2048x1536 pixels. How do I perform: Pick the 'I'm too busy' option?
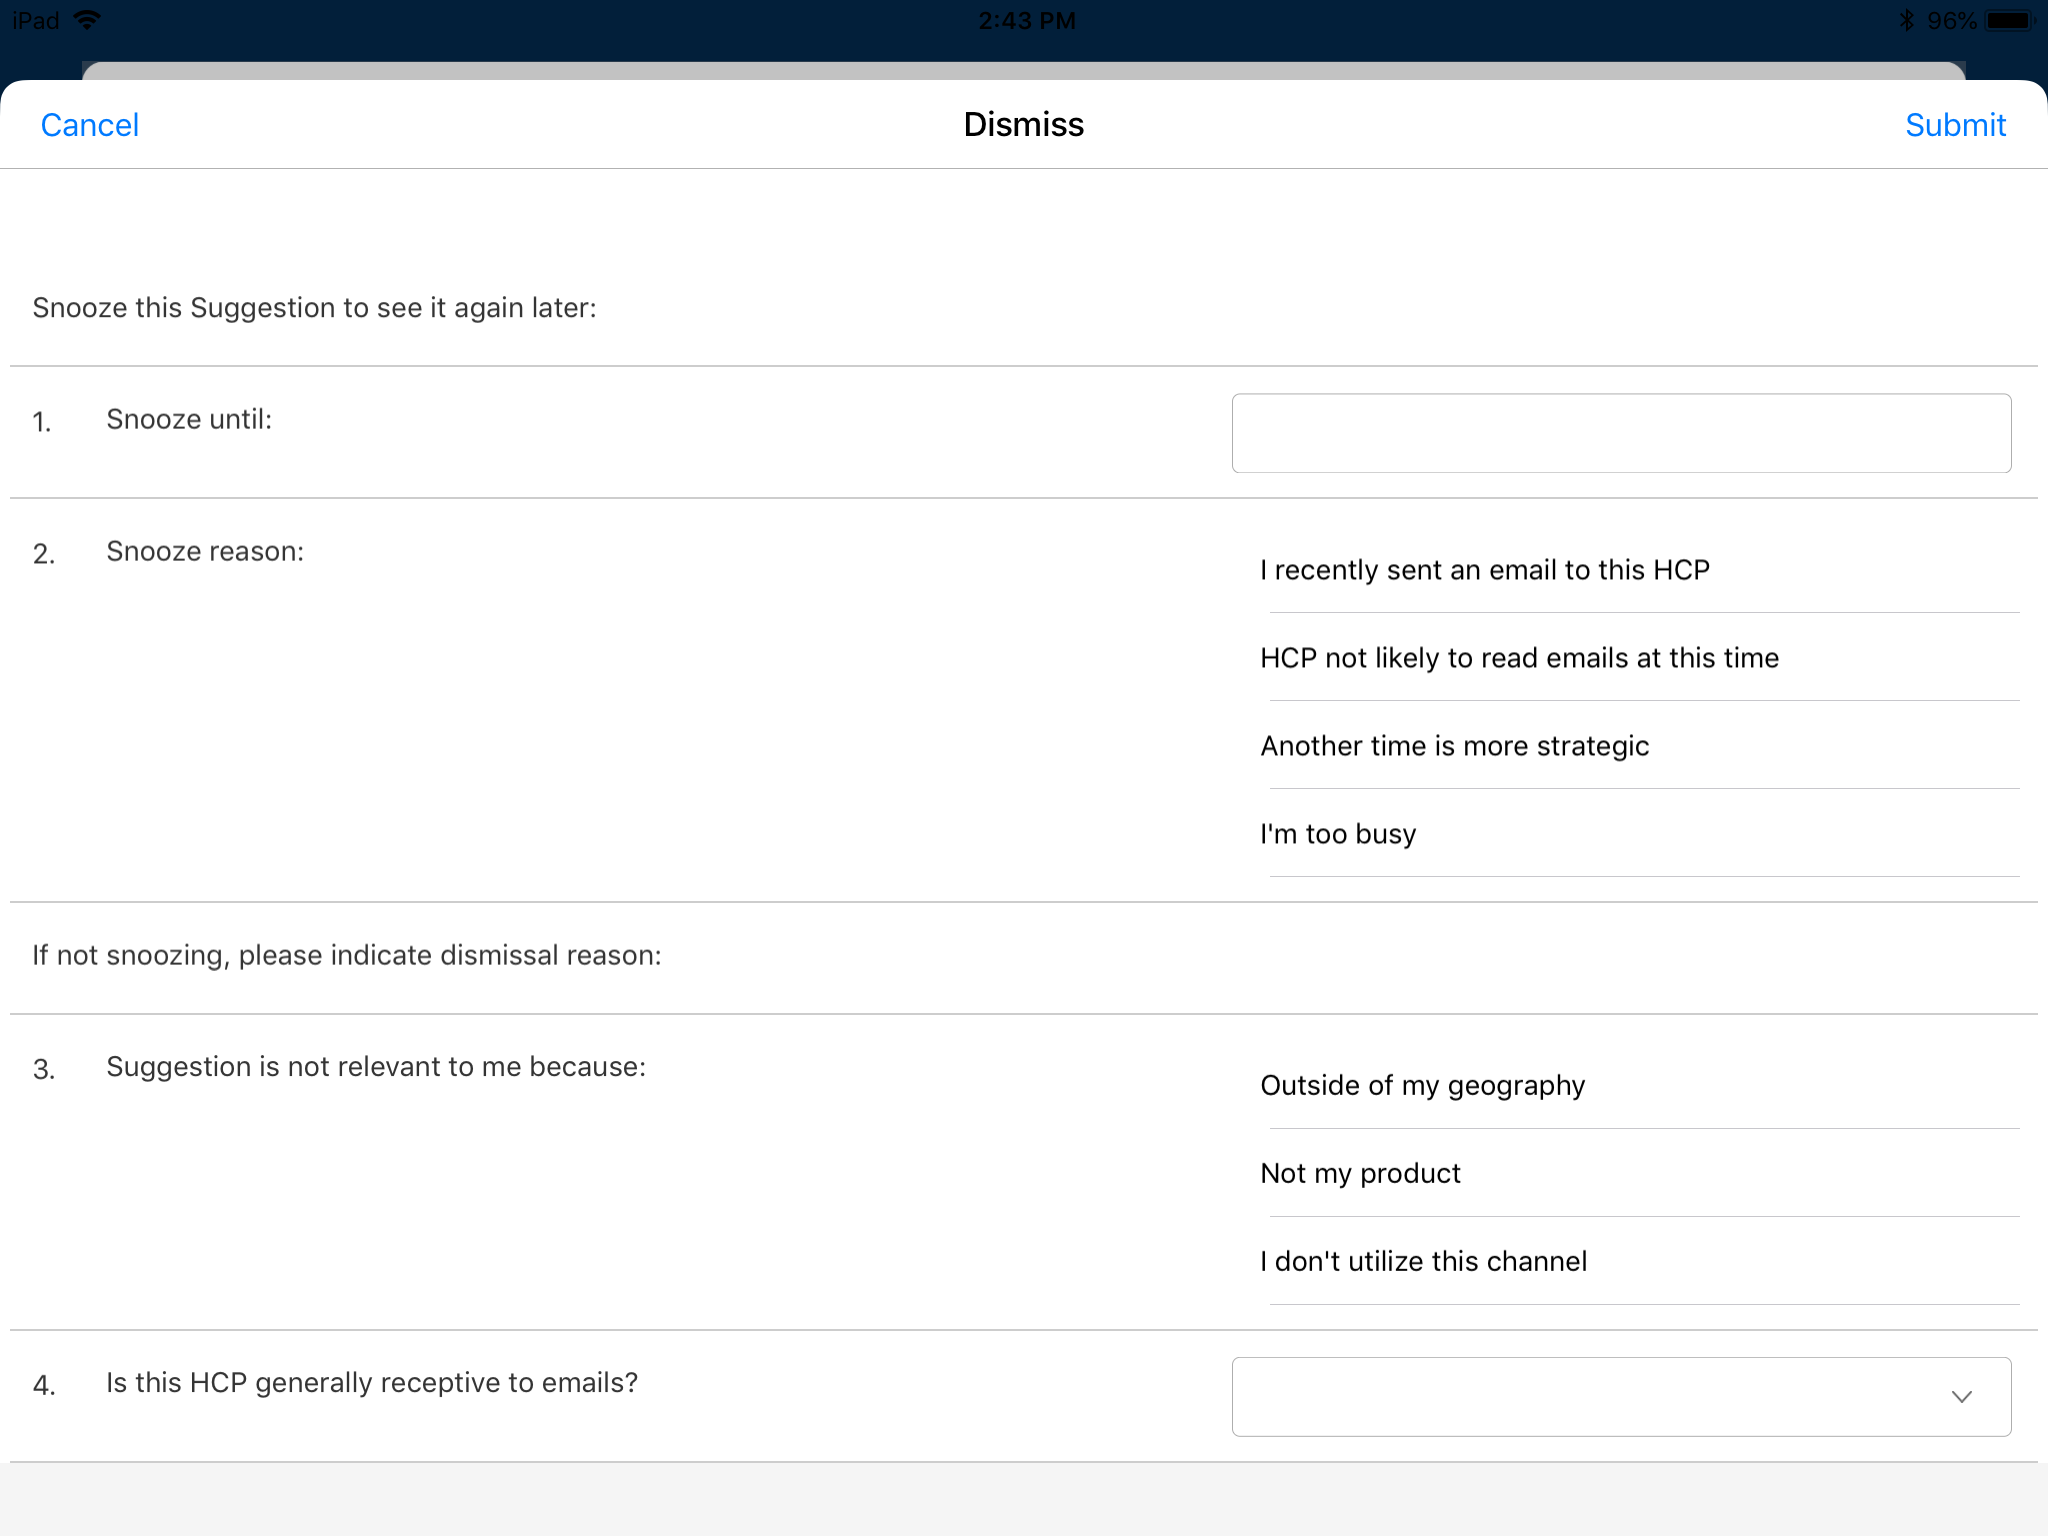coord(1338,834)
